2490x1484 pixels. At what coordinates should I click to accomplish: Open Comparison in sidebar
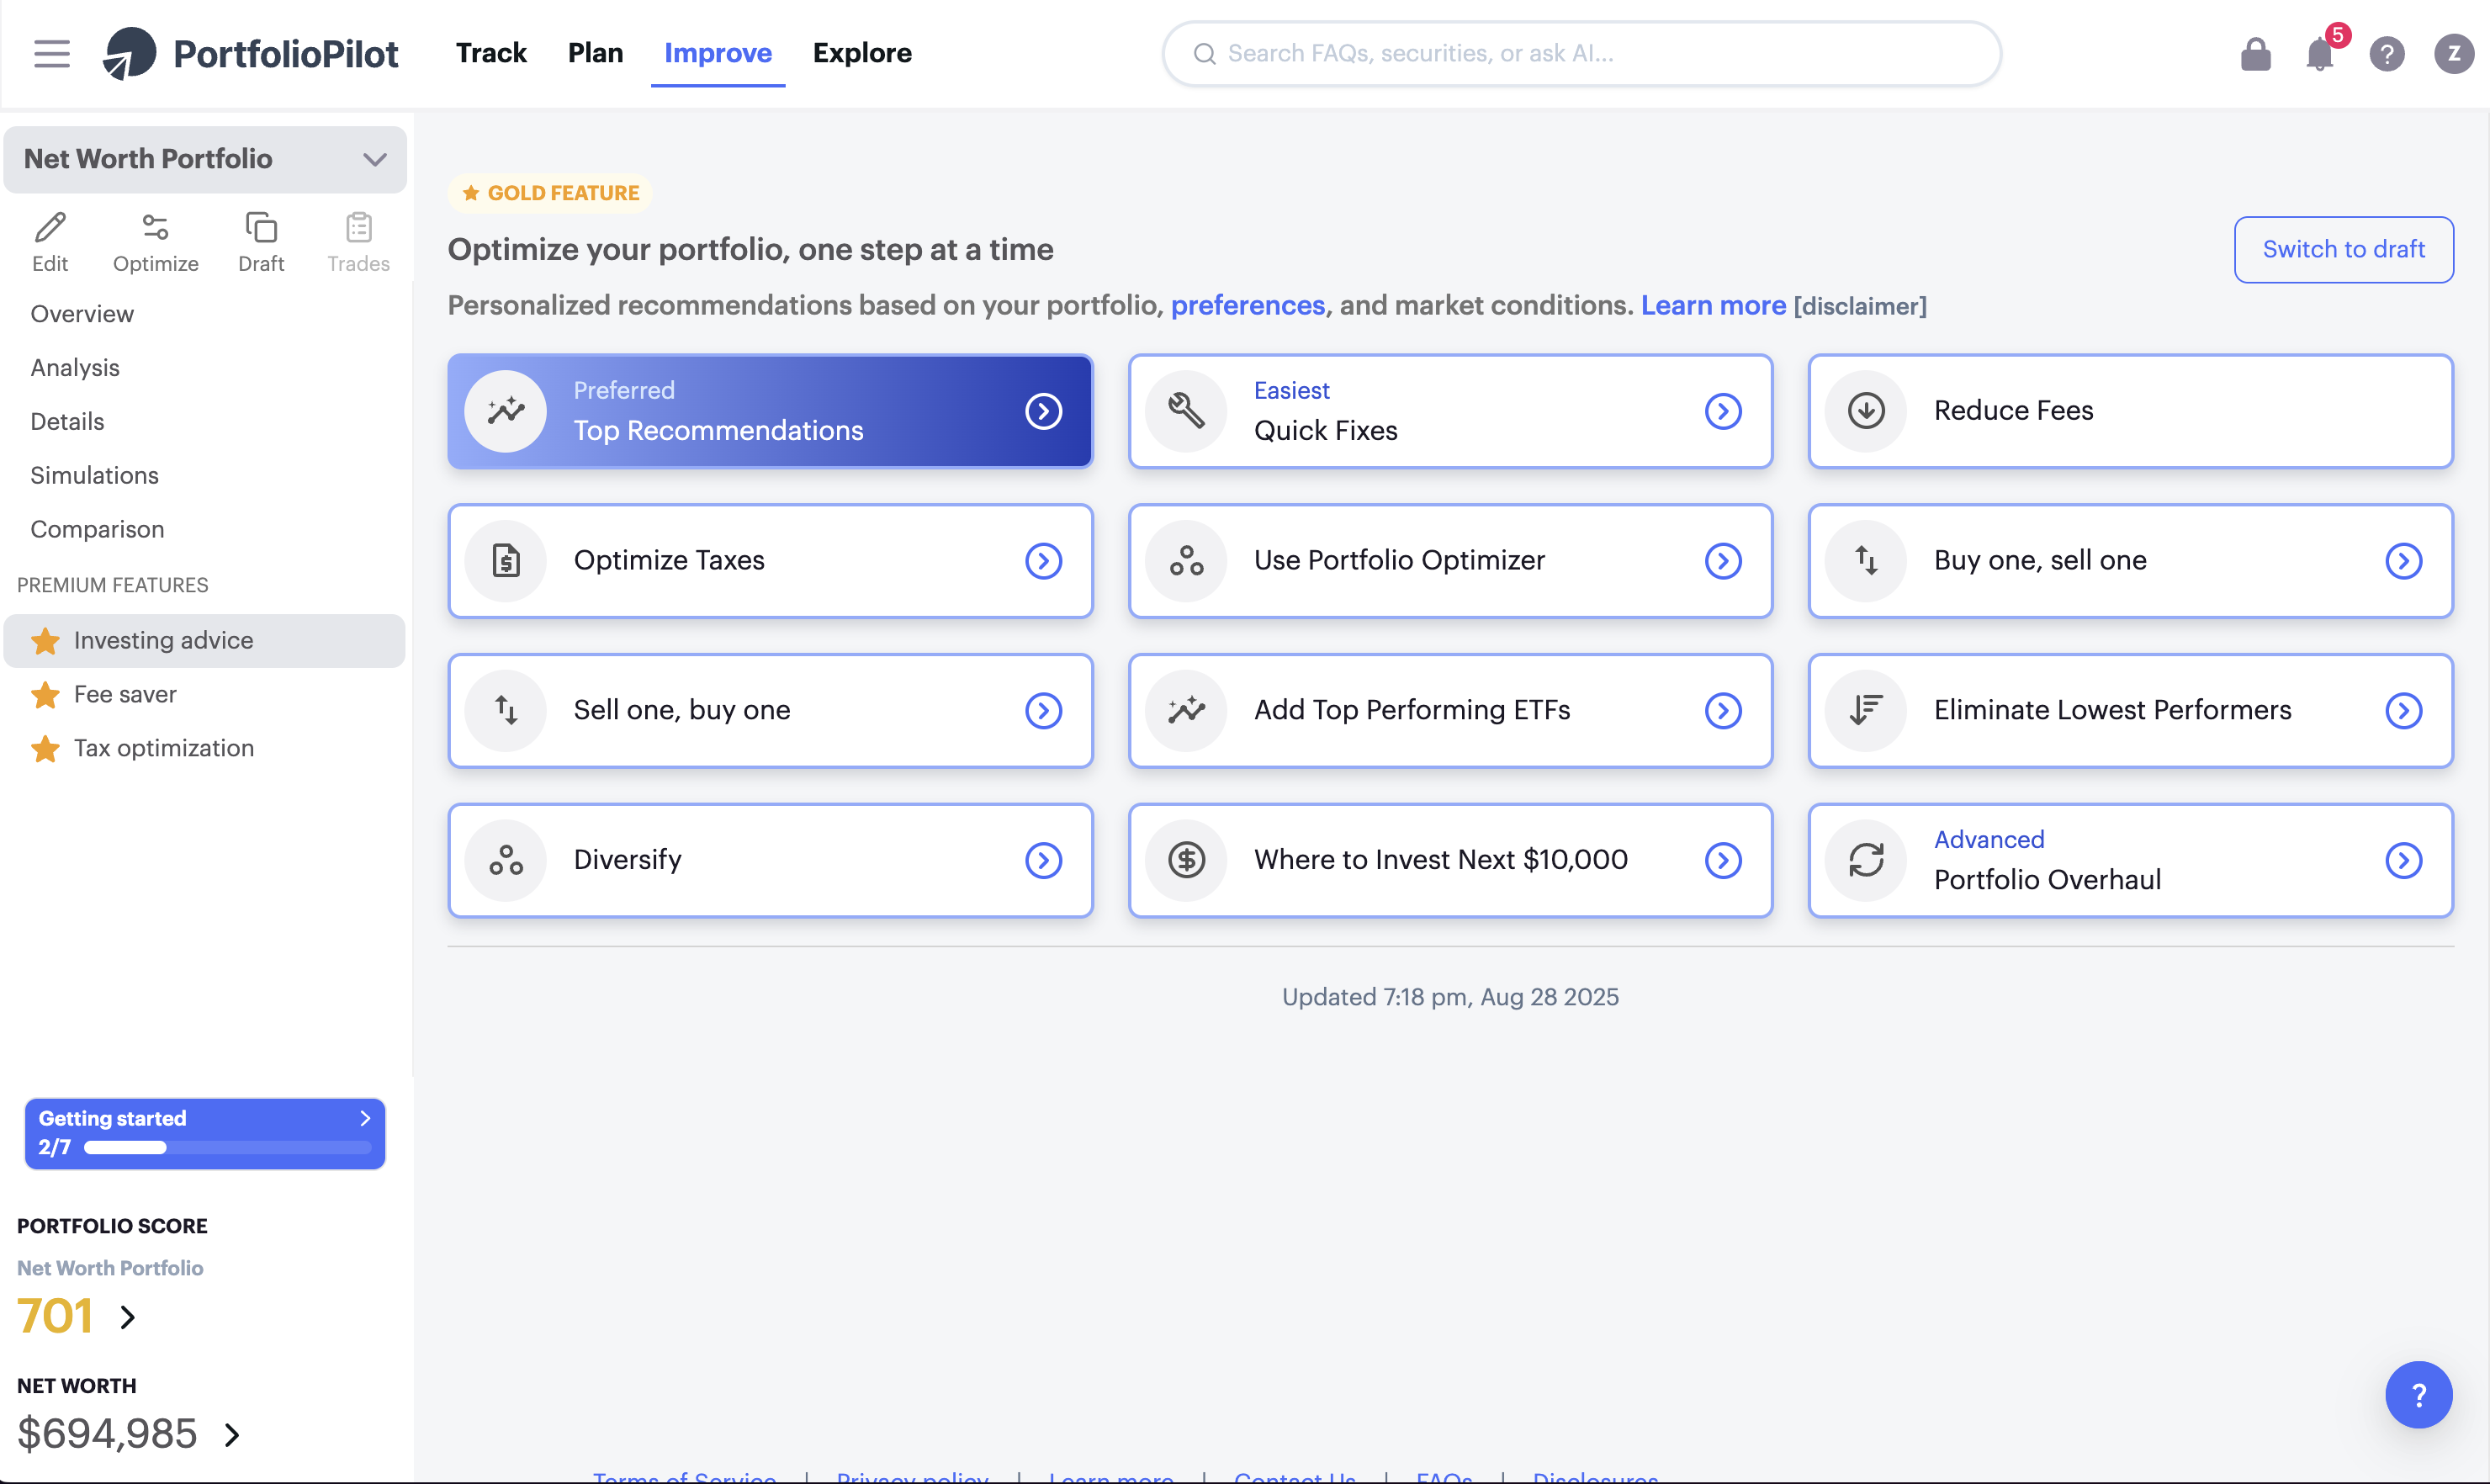[x=97, y=530]
